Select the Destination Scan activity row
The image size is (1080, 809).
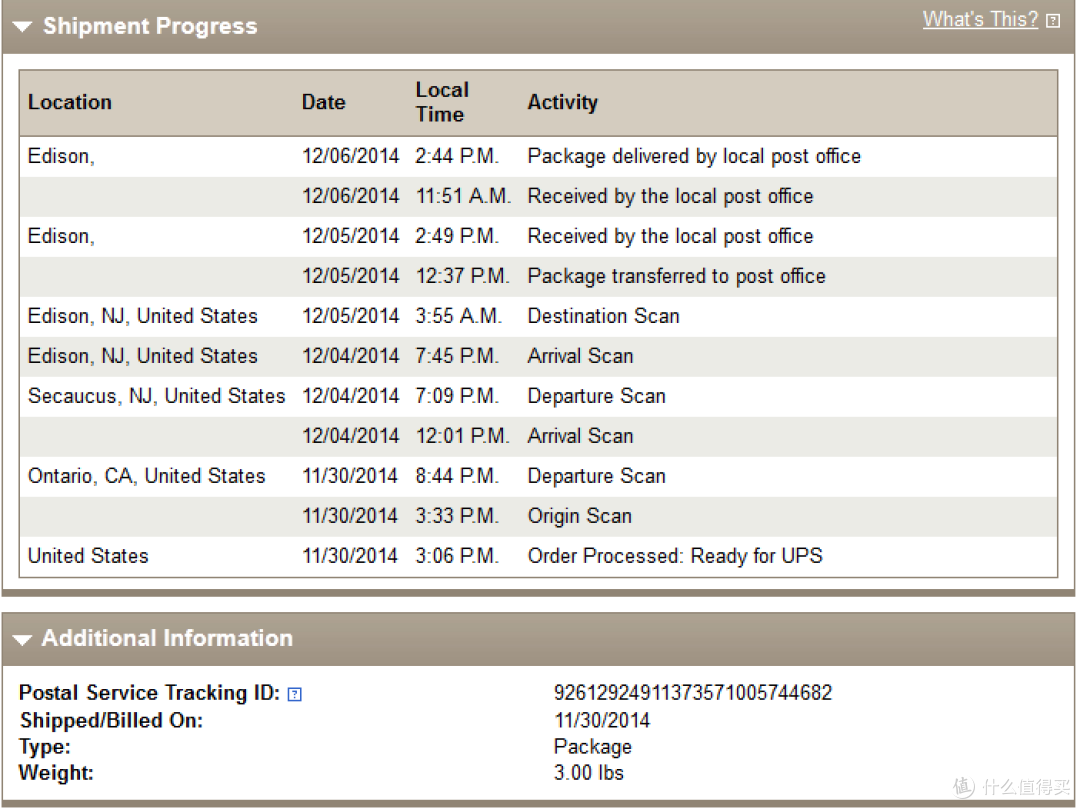coord(539,316)
